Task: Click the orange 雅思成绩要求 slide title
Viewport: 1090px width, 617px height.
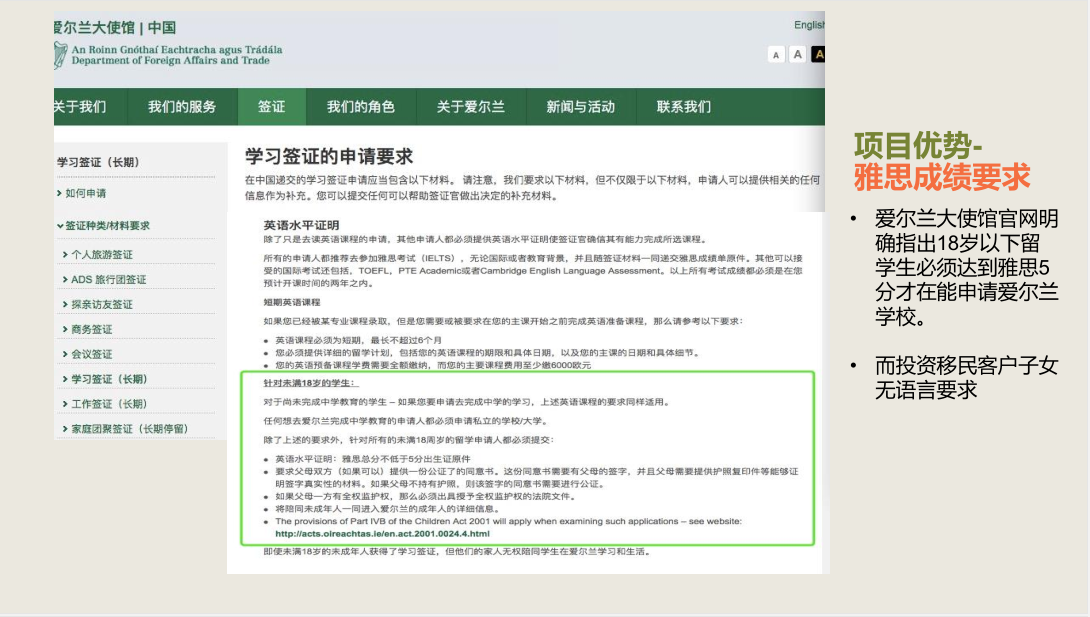Action: [x=942, y=177]
